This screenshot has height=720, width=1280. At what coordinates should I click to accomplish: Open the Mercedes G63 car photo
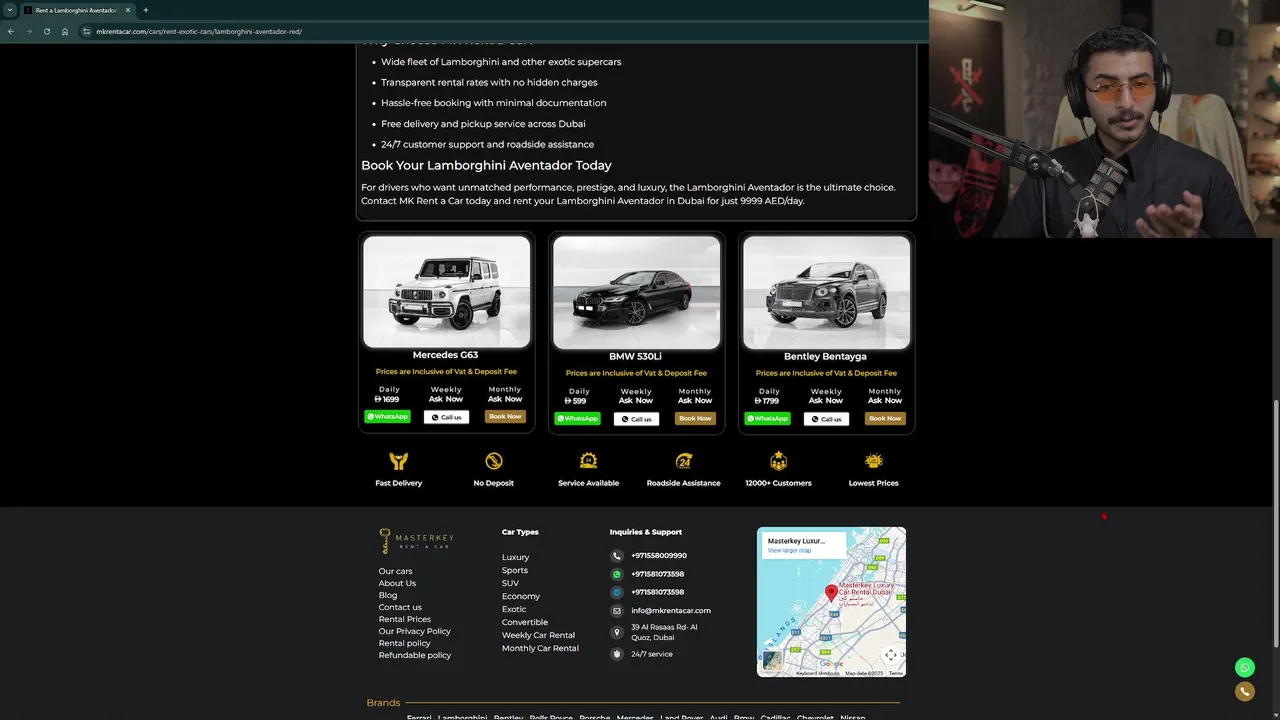[447, 292]
